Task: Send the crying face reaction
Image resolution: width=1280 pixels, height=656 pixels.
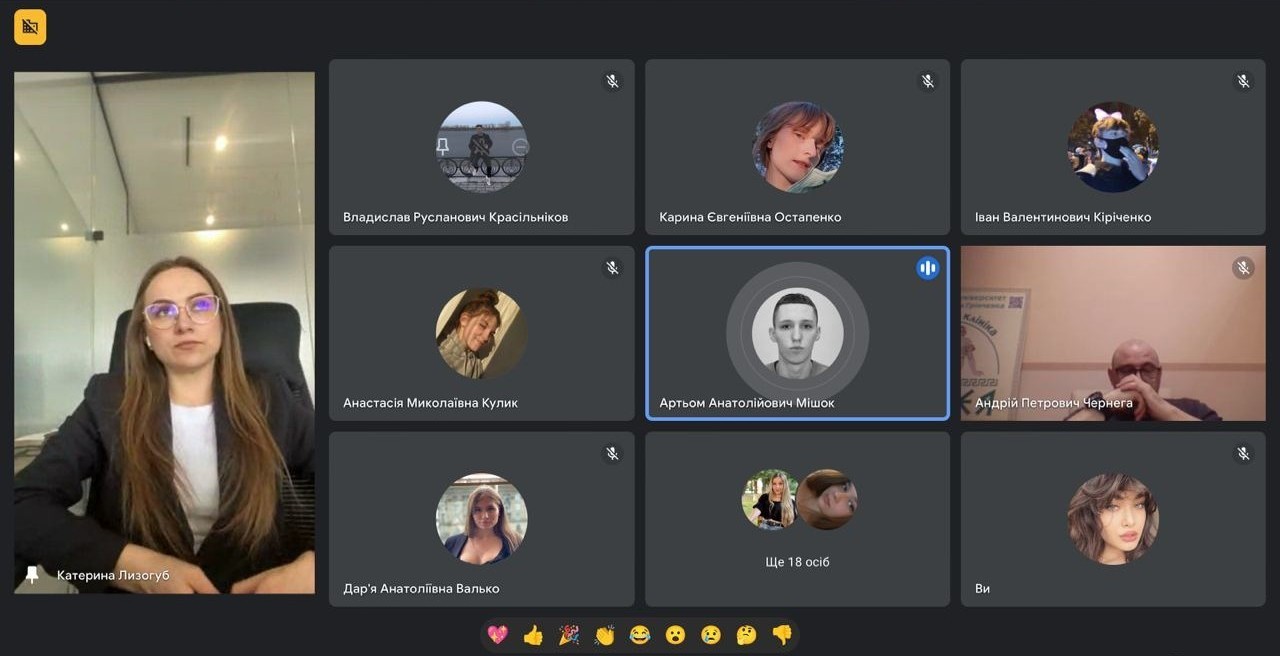Action: [711, 634]
